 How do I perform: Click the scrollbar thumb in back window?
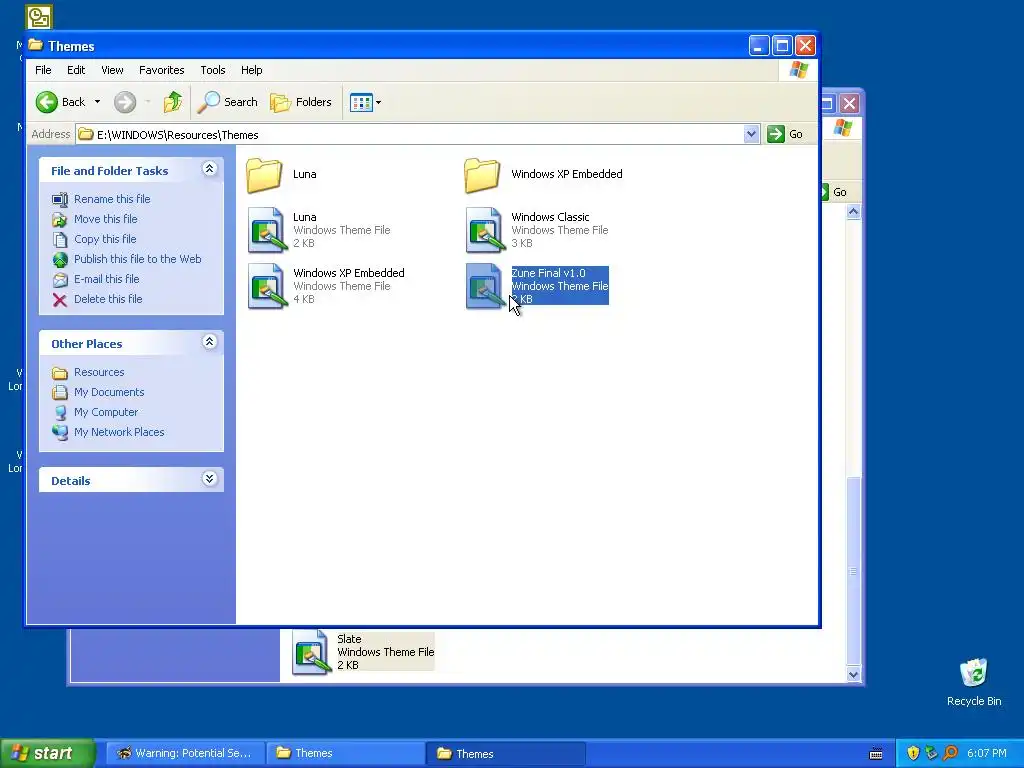[853, 570]
